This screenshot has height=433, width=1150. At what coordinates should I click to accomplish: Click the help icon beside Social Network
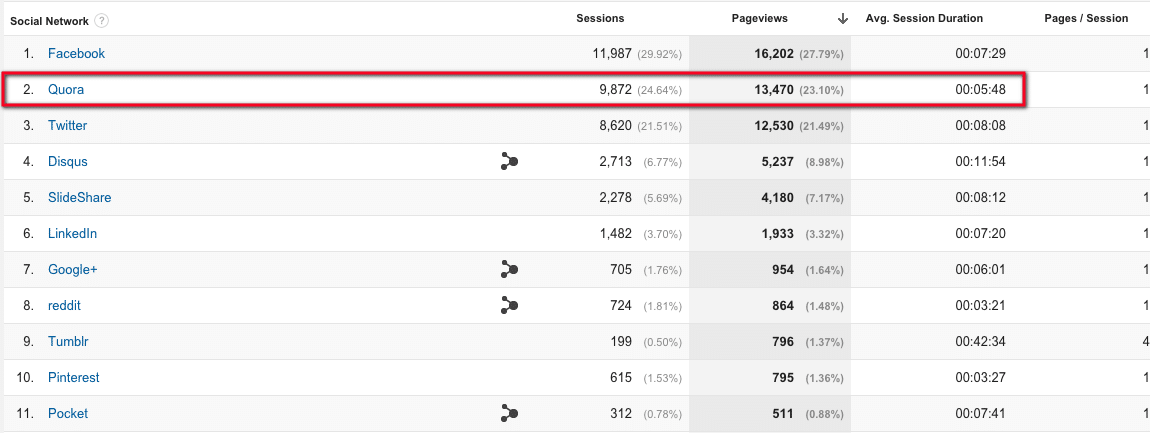click(102, 20)
